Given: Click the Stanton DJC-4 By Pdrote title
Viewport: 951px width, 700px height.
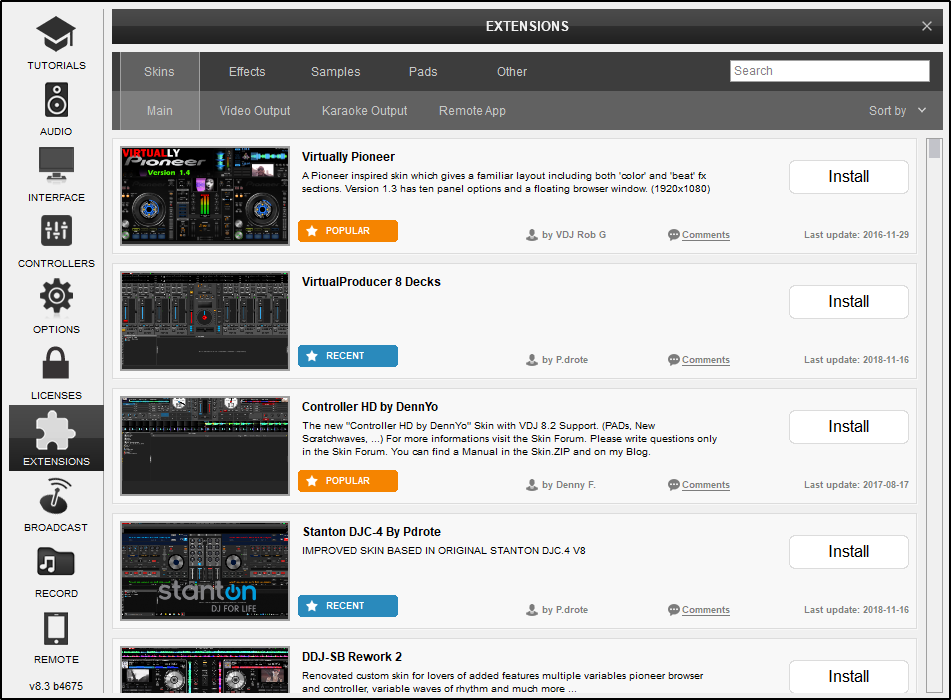Looking at the screenshot, I should (372, 531).
